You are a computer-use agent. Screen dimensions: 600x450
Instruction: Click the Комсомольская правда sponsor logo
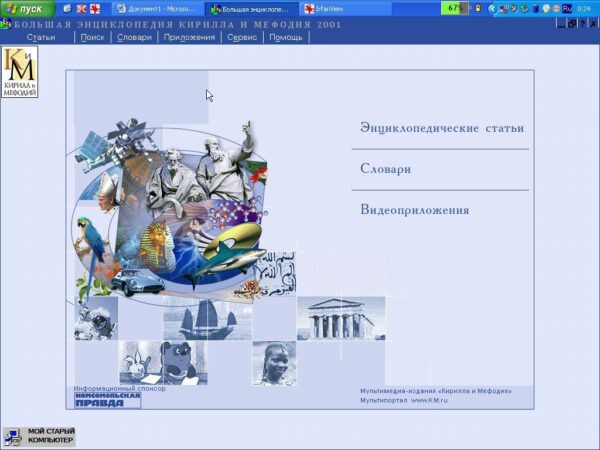pos(107,400)
